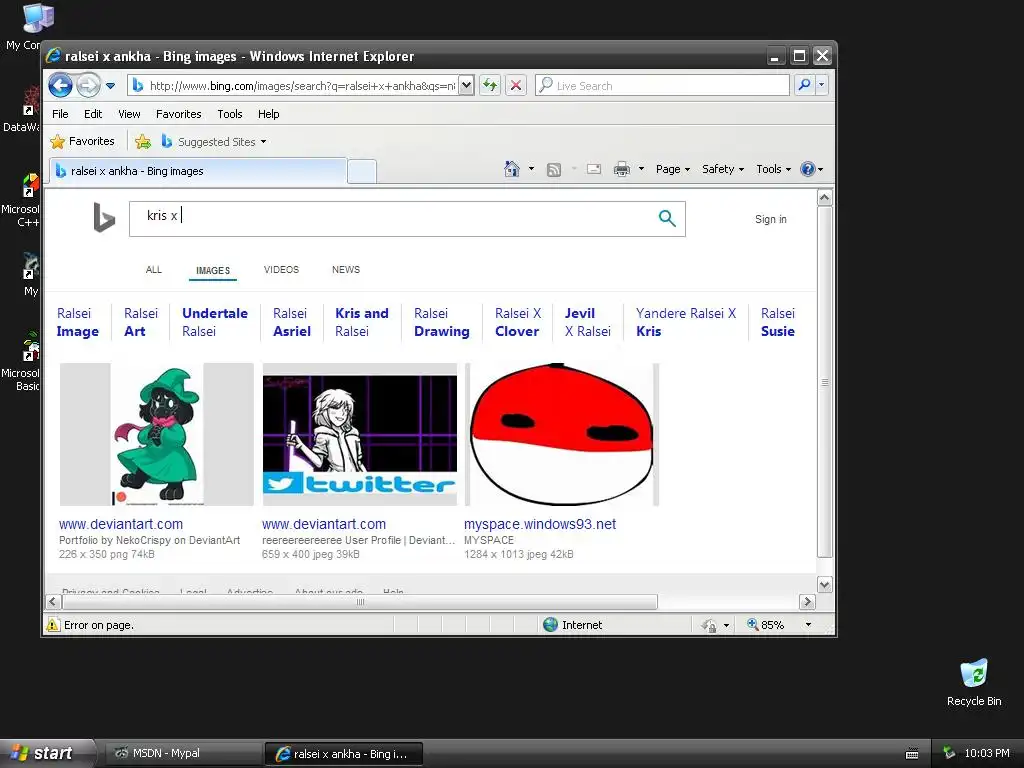This screenshot has height=768, width=1024.
Task: Select the ralsei x ankha browser tab
Action: click(x=198, y=171)
